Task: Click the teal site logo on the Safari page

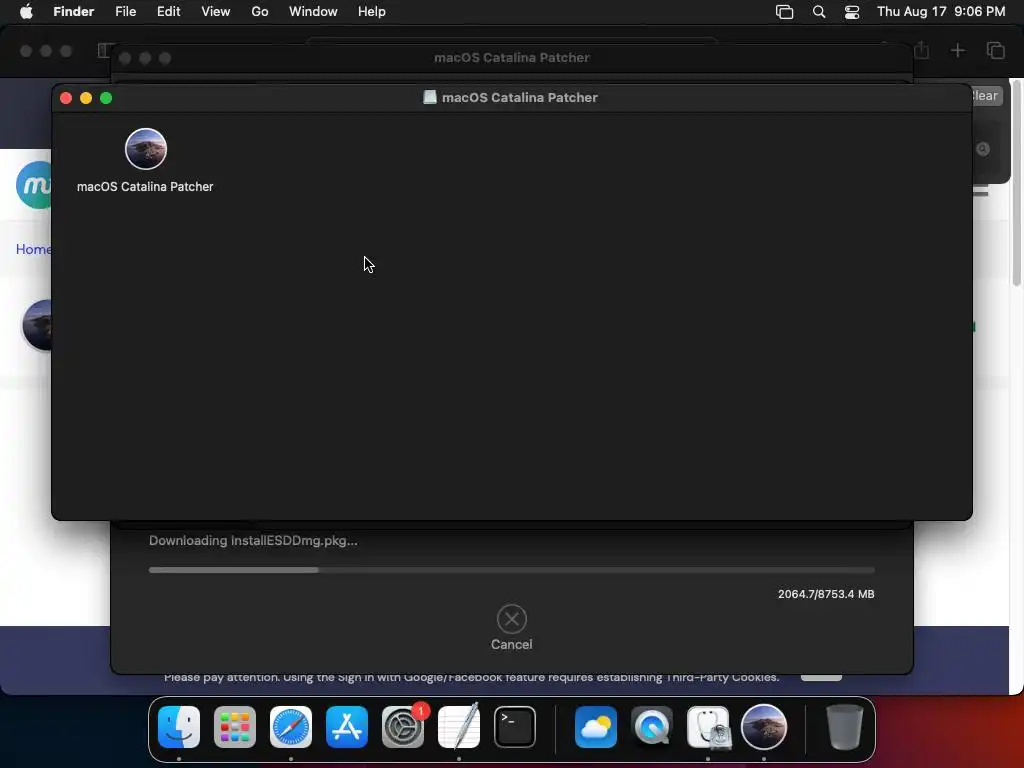Action: [x=34, y=185]
